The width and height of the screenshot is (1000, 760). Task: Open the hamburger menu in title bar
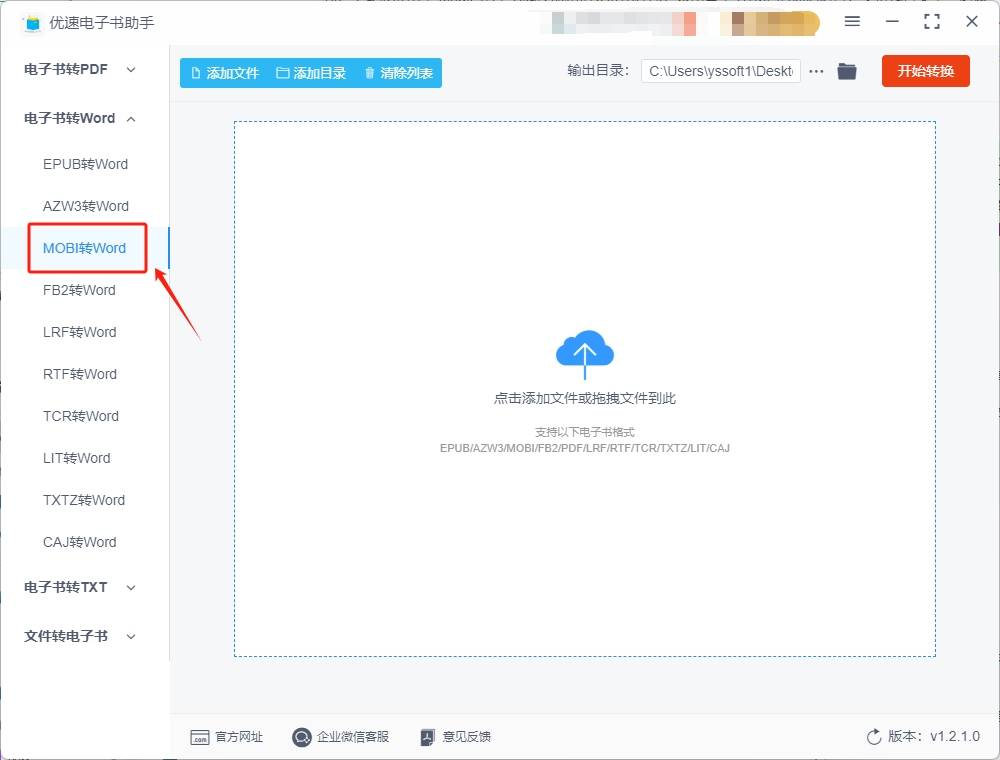852,22
